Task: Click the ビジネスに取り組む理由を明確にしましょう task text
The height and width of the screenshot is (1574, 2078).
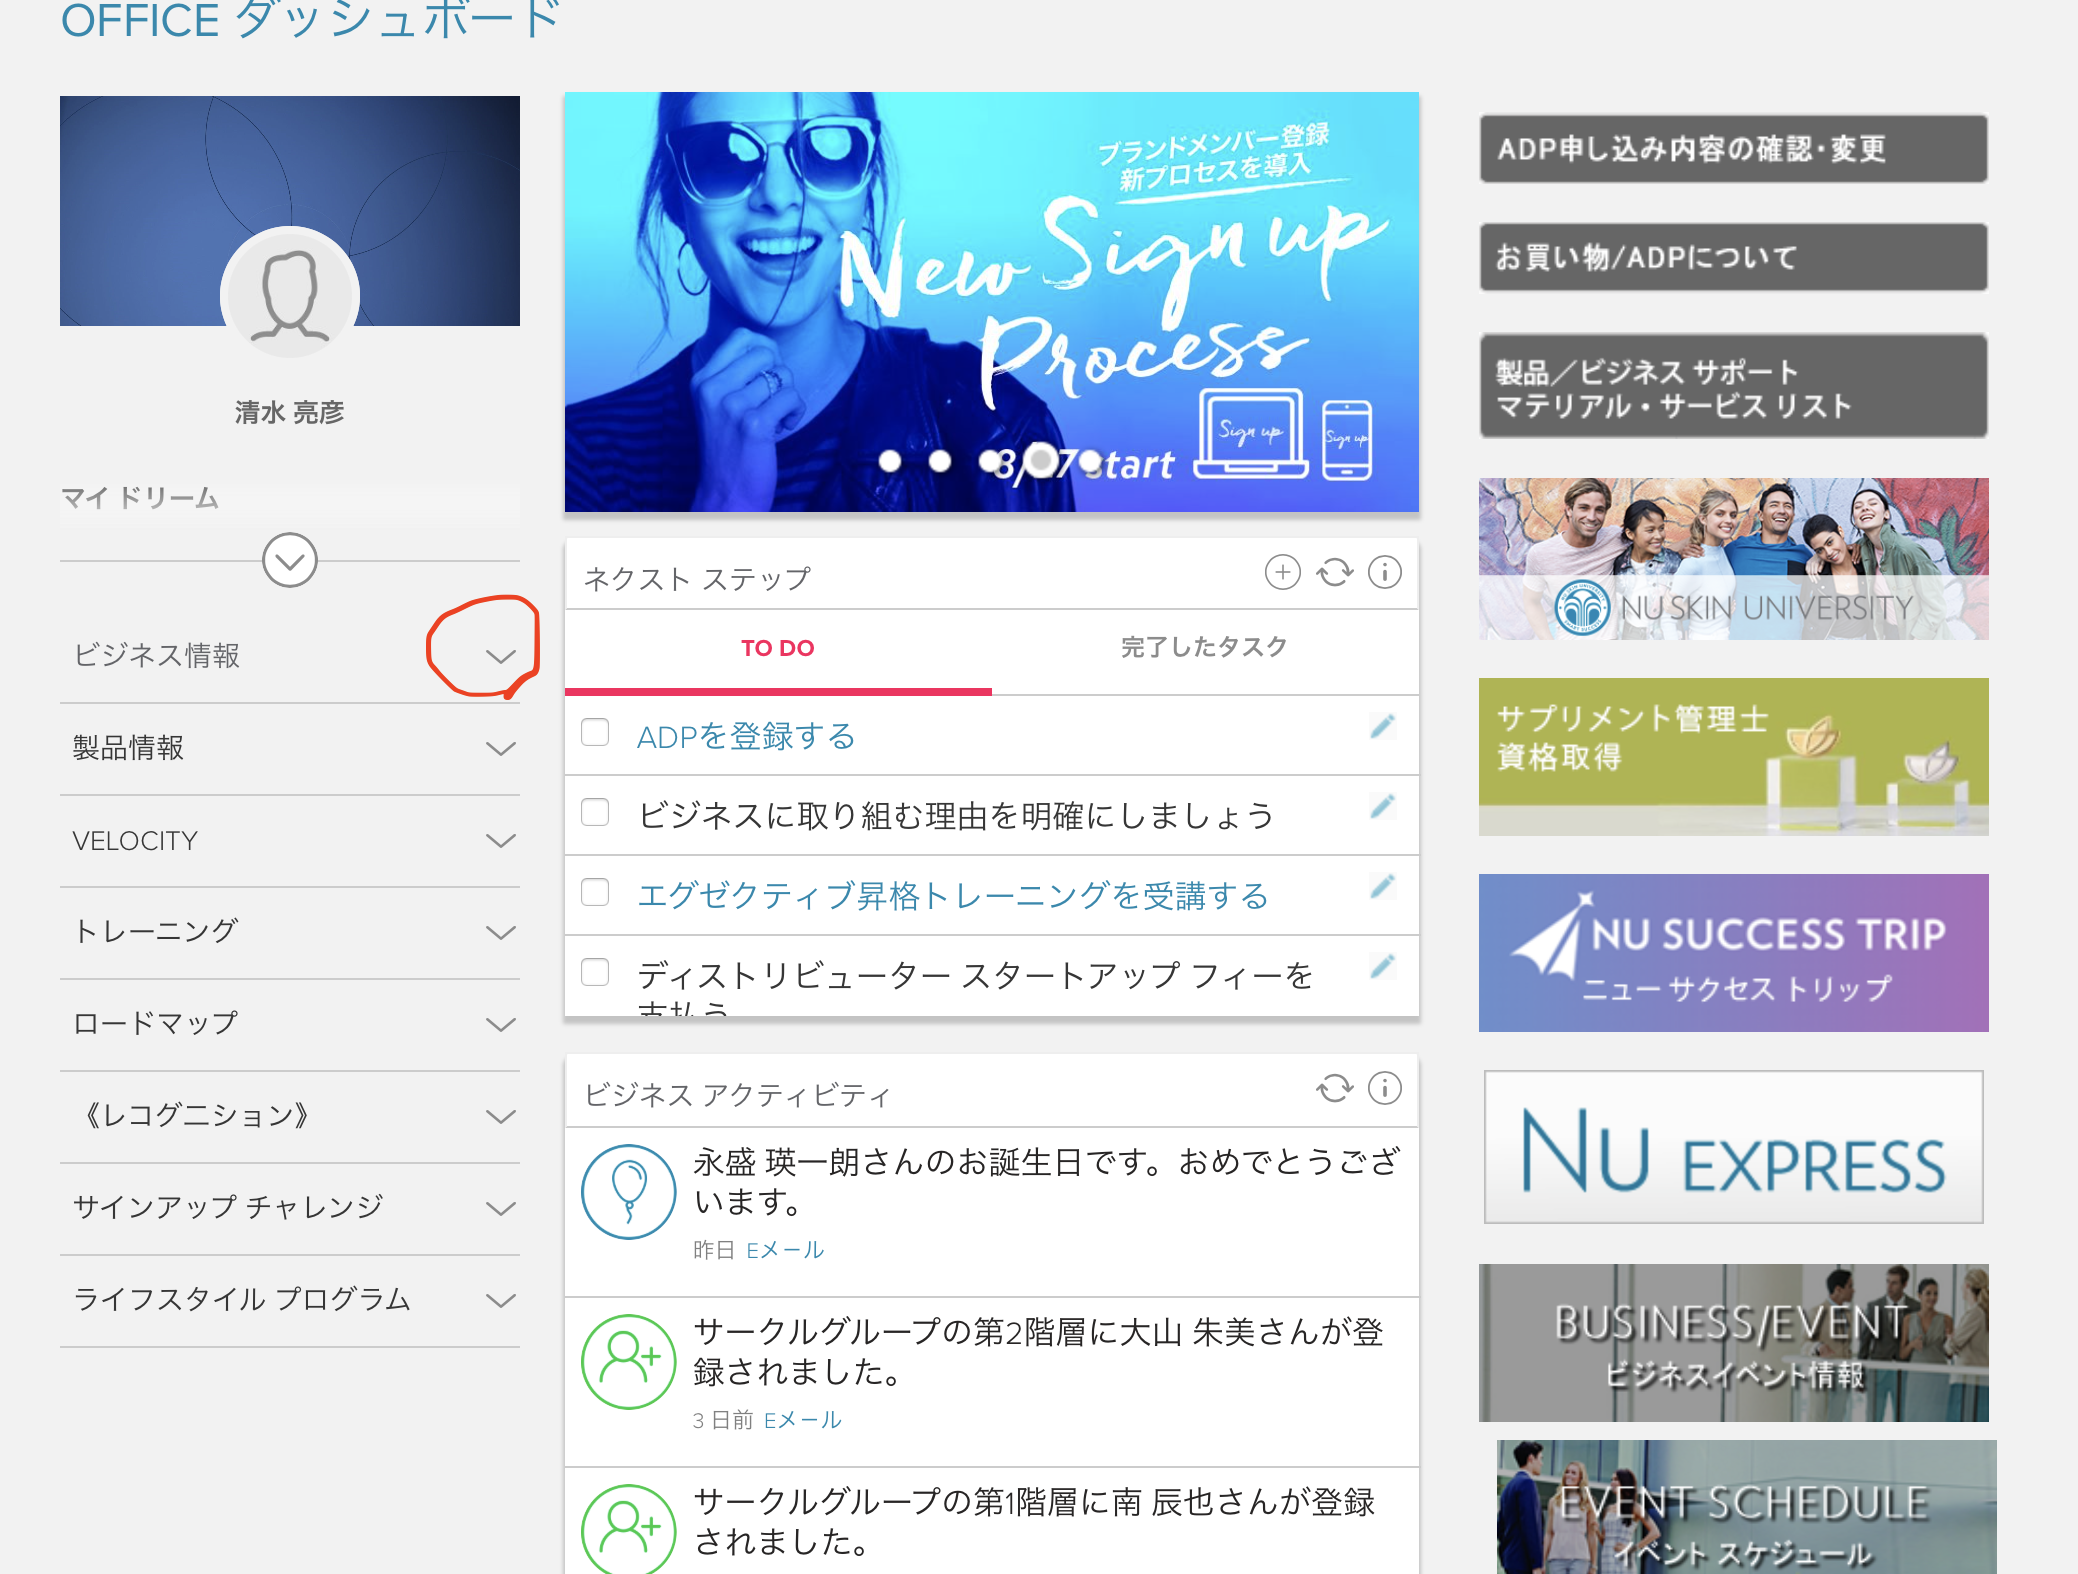Action: 956,816
